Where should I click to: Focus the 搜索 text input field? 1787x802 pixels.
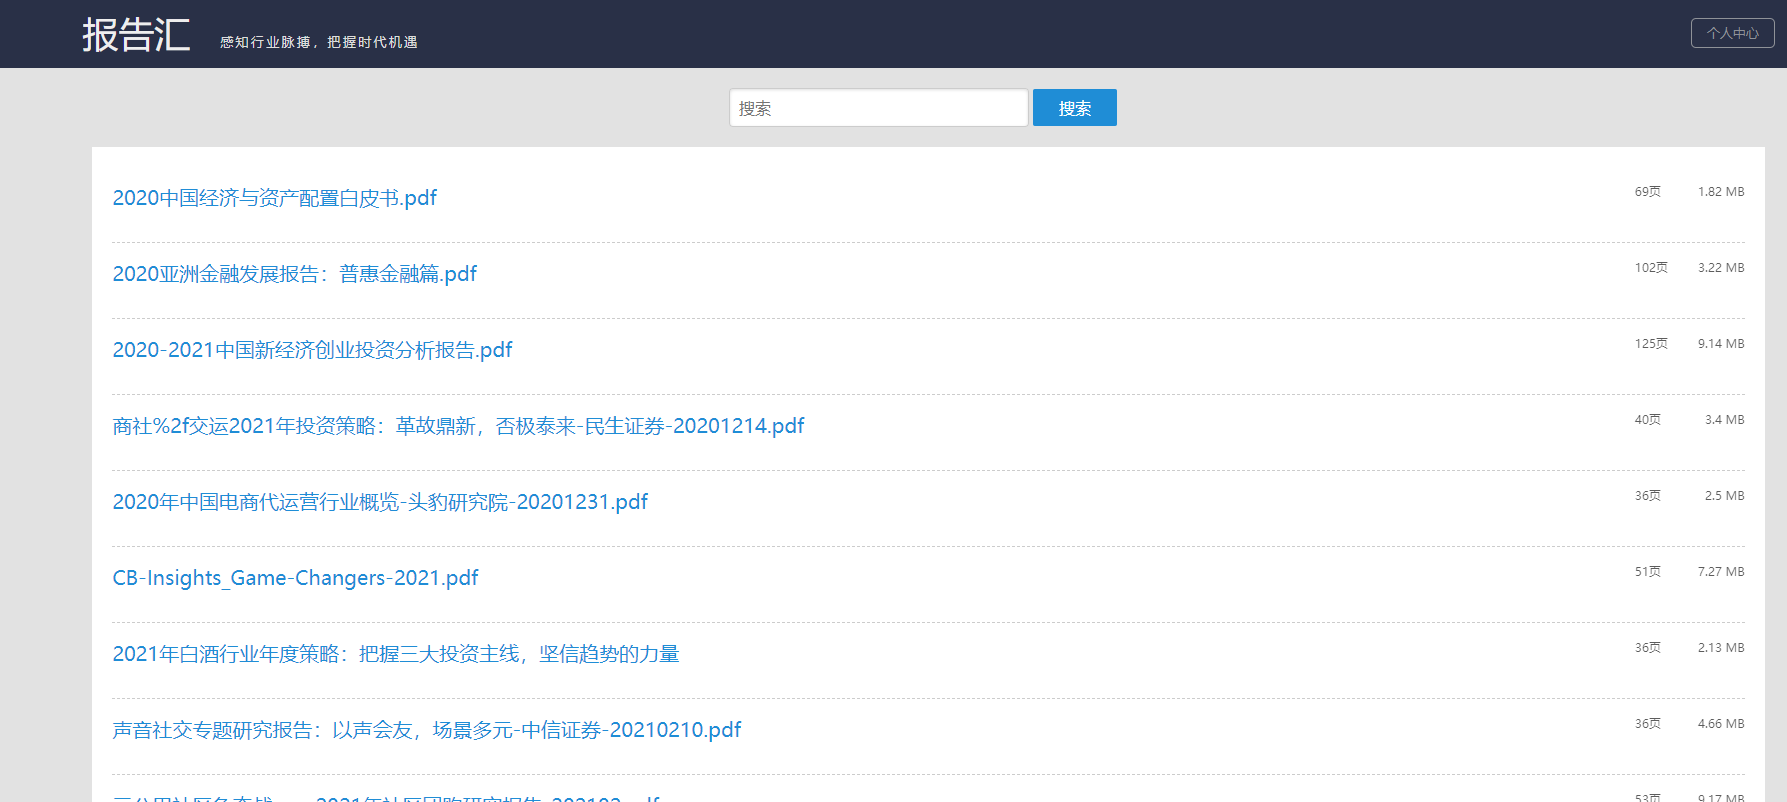point(878,108)
